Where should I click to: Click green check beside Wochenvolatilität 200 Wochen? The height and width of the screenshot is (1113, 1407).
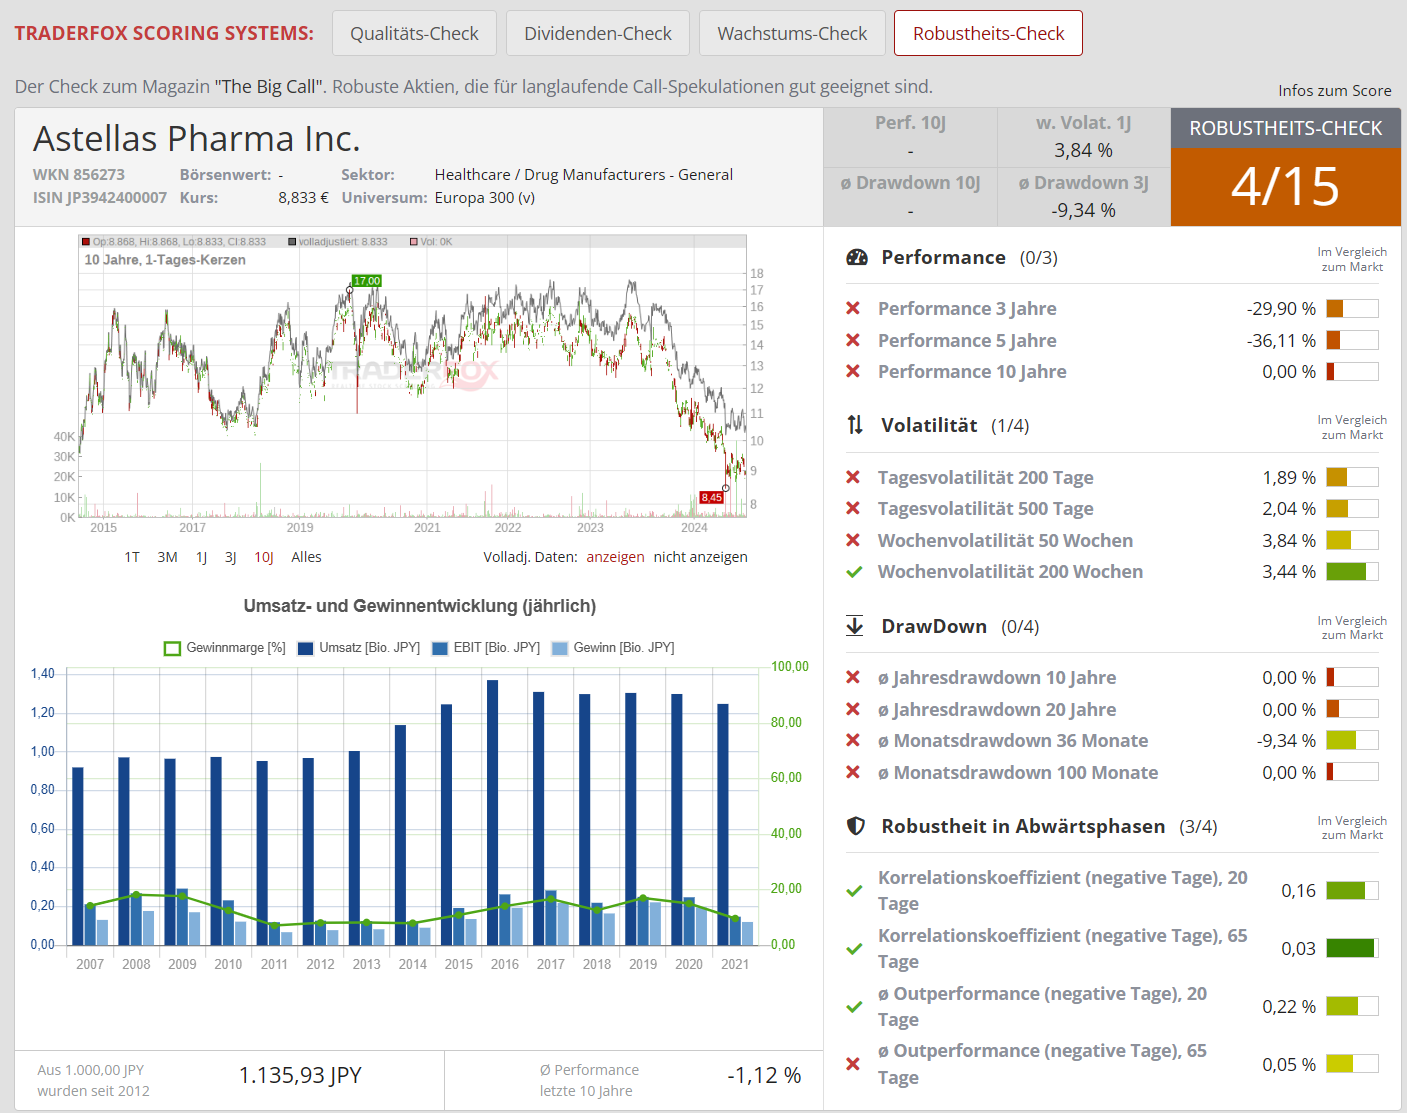pyautogui.click(x=854, y=572)
